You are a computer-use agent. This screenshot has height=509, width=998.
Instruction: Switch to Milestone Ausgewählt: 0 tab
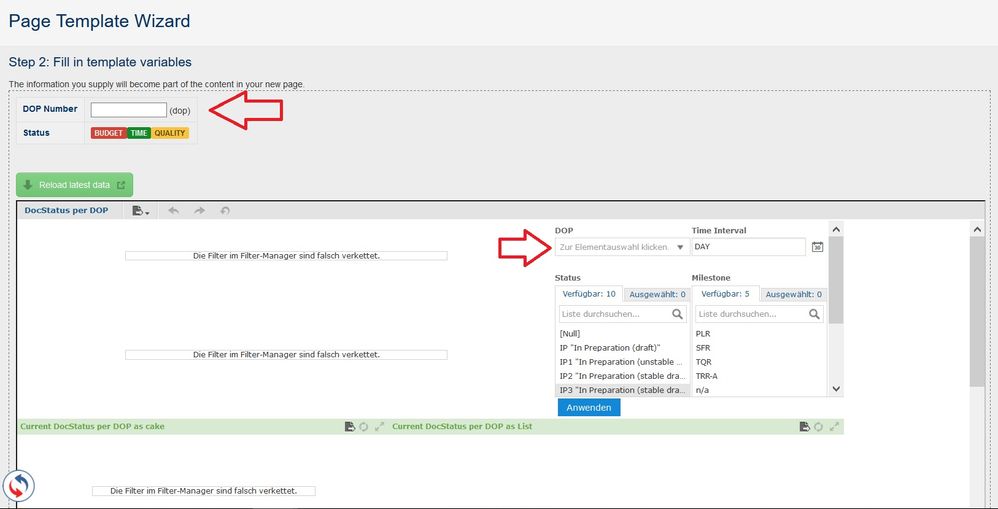(793, 295)
